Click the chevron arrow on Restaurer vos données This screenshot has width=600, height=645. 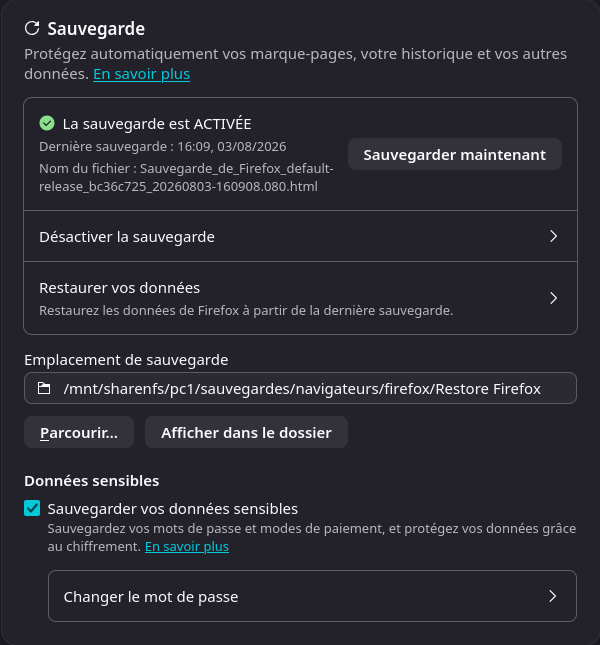click(554, 298)
